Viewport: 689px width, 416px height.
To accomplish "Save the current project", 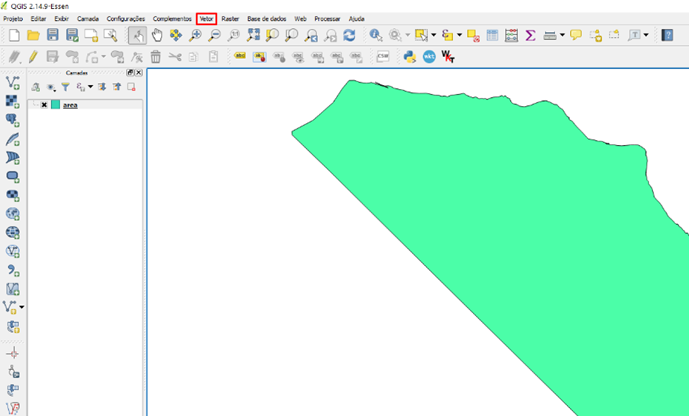I will [x=53, y=35].
